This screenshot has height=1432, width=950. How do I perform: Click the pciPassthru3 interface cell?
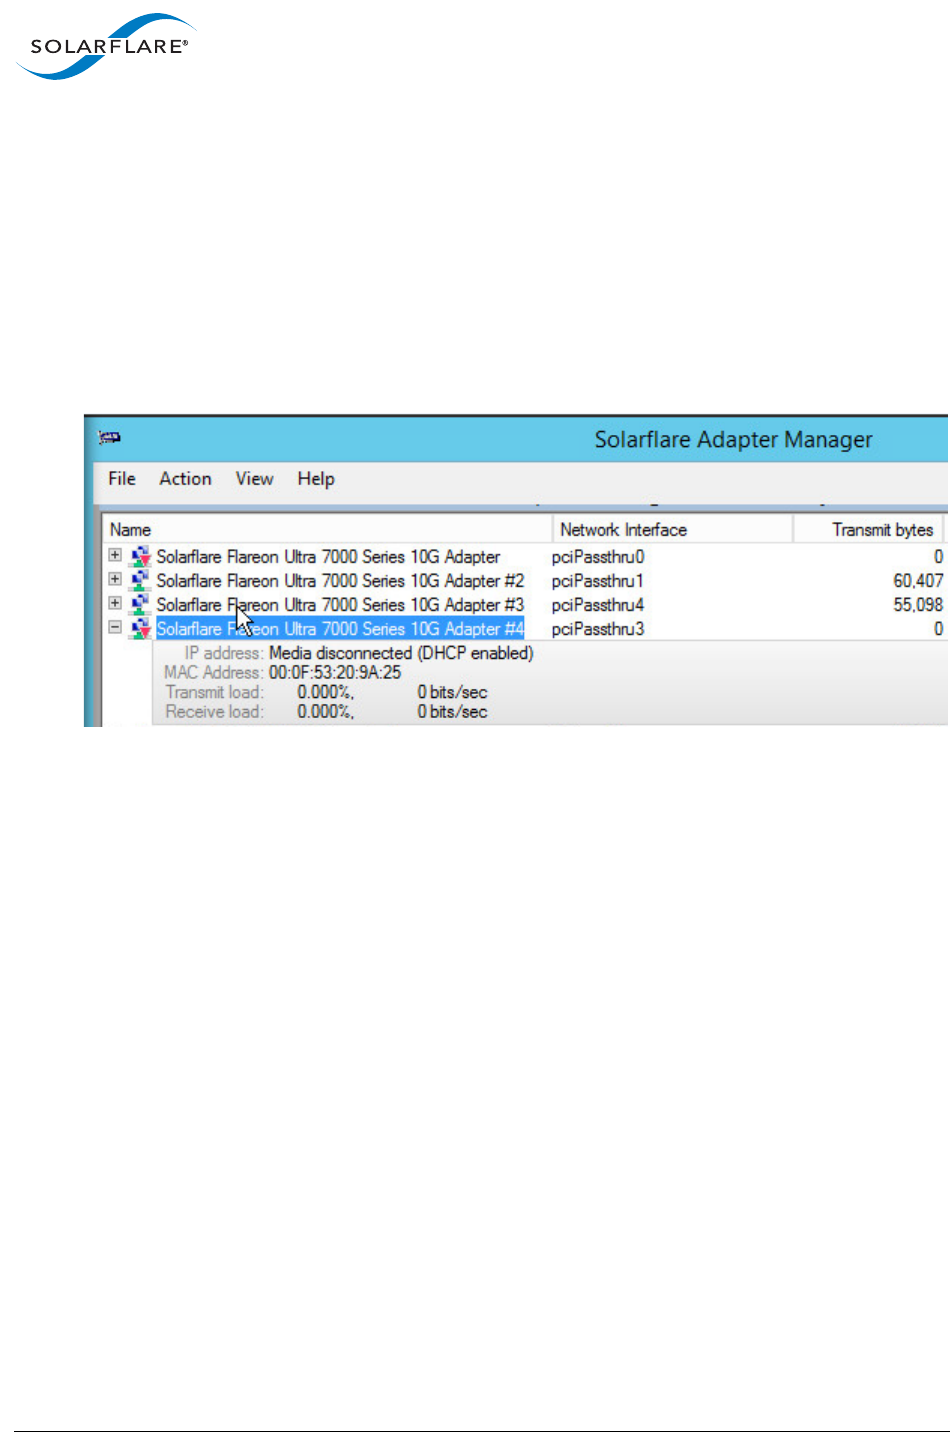click(x=598, y=629)
